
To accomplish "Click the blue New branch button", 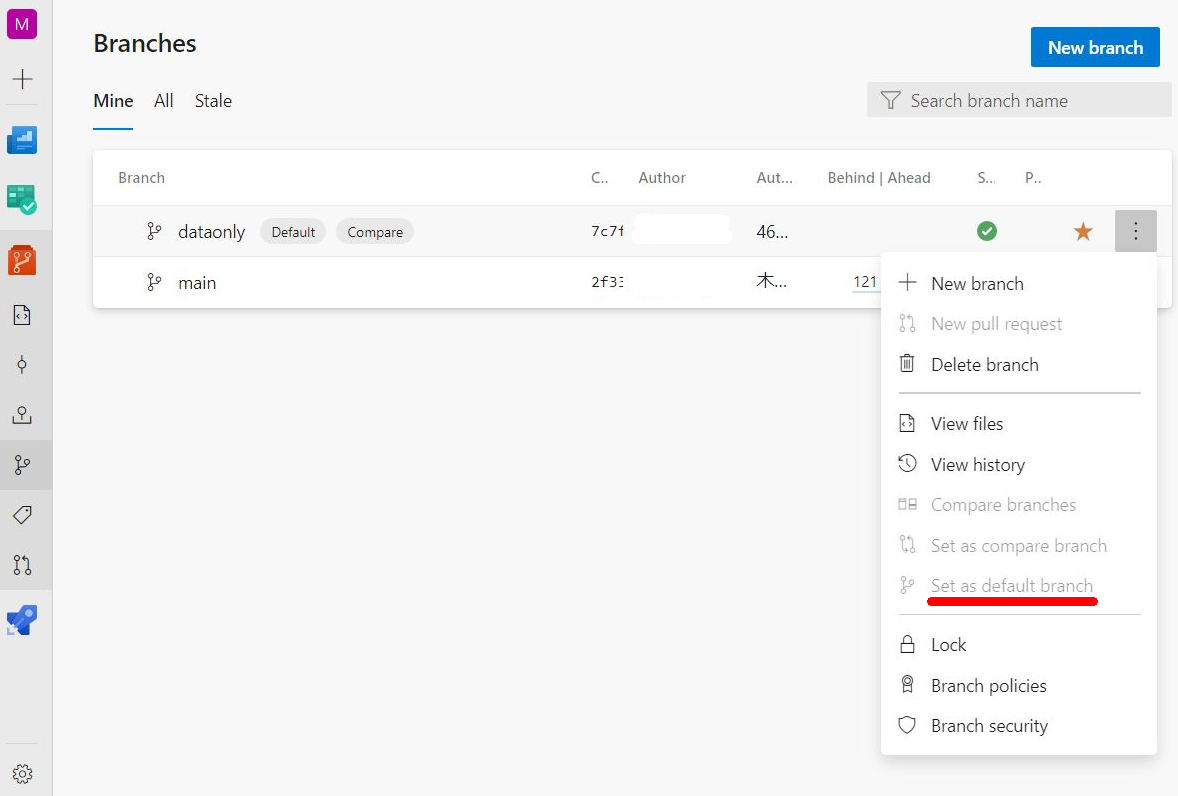I will (1095, 47).
